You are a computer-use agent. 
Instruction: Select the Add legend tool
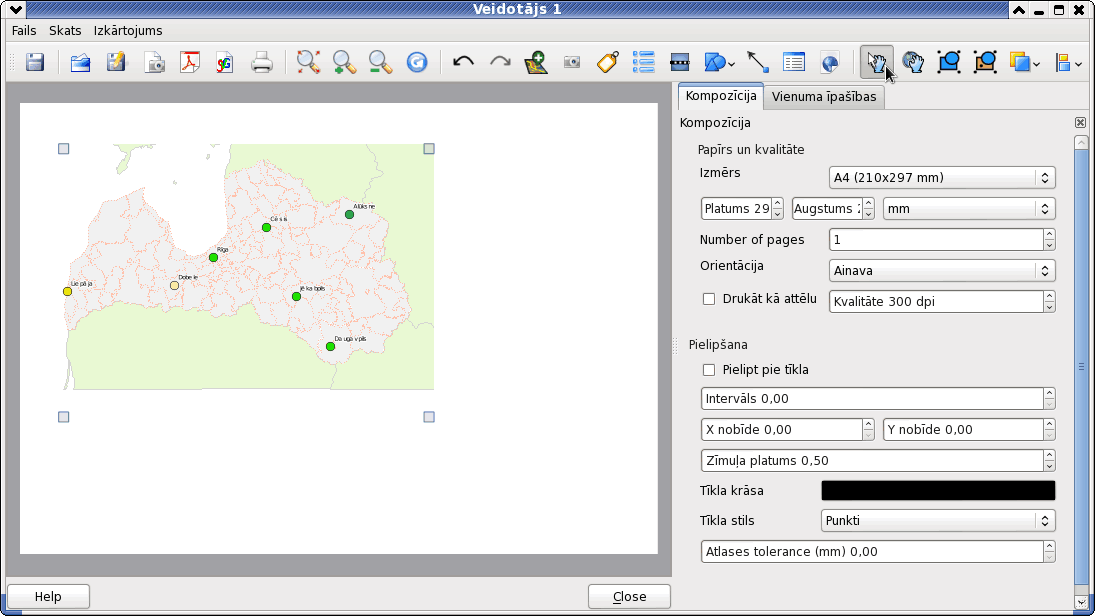(643, 63)
